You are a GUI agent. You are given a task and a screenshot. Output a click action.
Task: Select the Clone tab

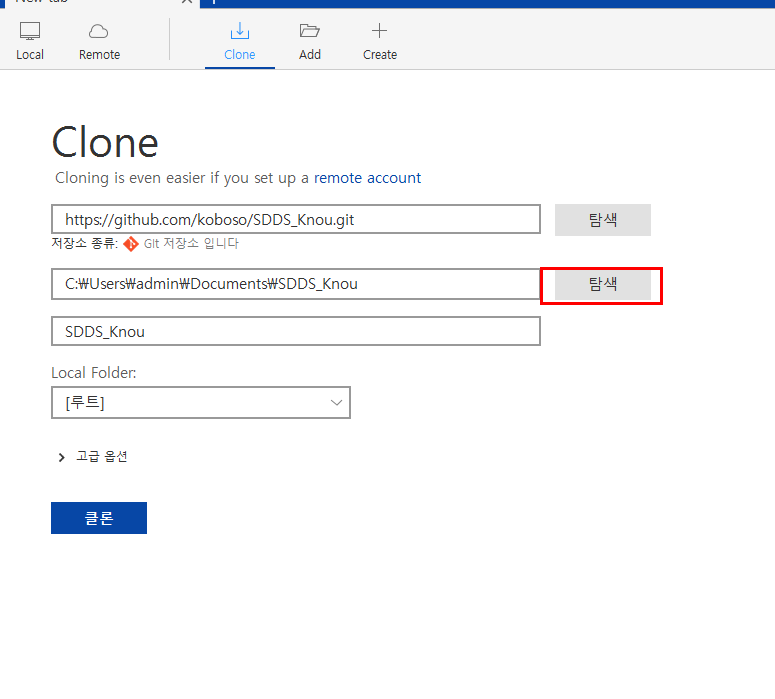(x=240, y=41)
